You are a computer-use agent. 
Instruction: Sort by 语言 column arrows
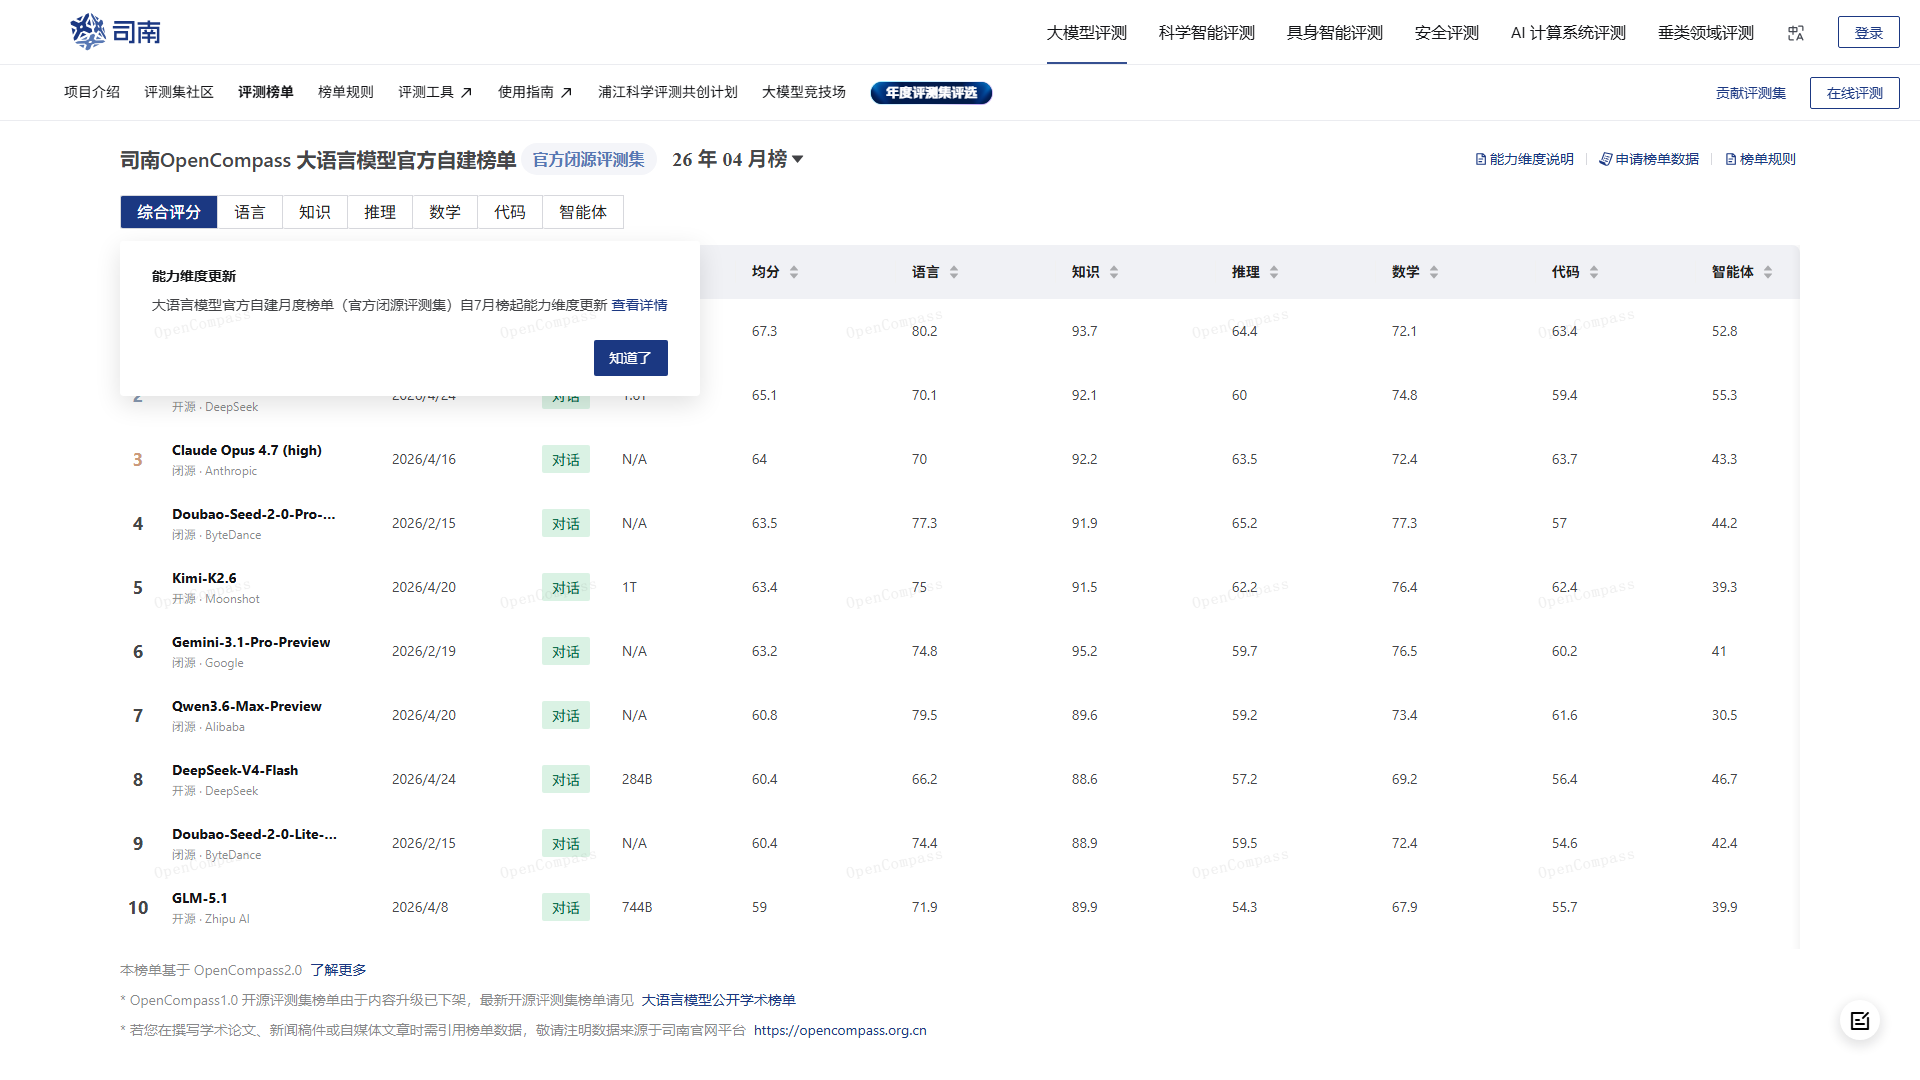pos(954,272)
